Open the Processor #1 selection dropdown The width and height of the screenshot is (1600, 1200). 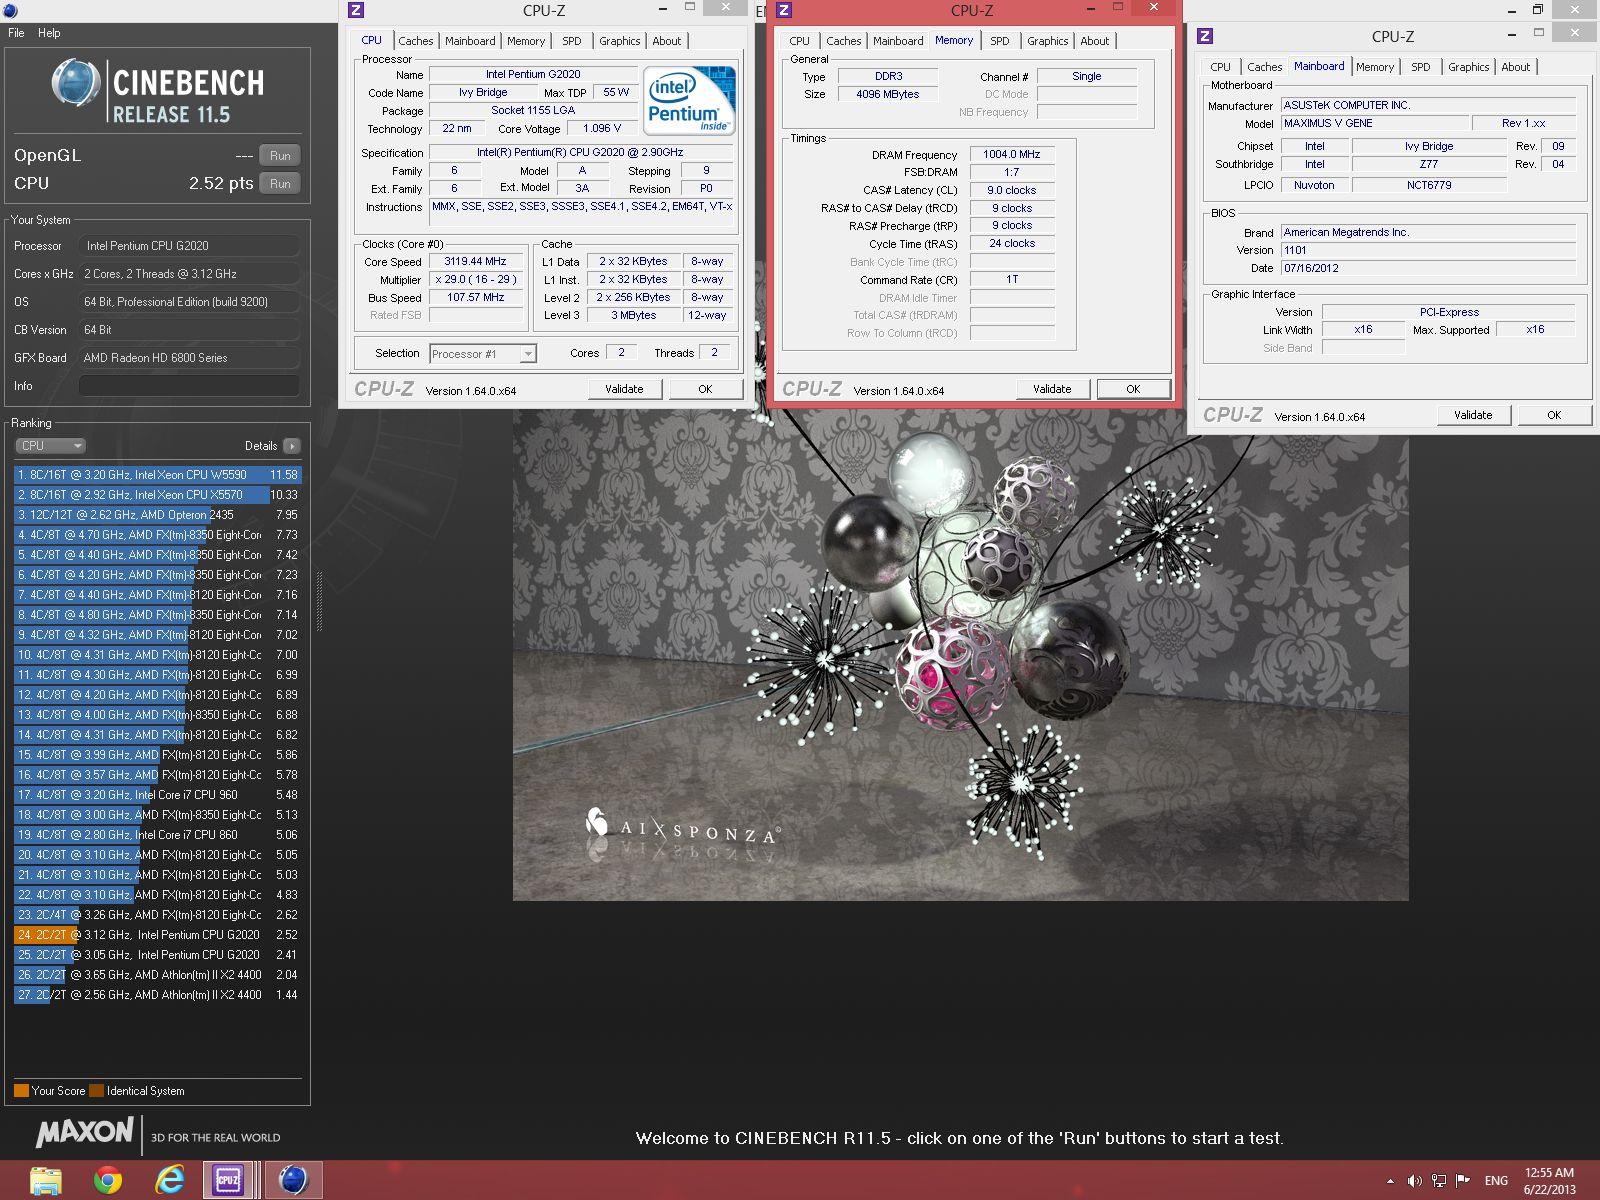[x=483, y=354]
